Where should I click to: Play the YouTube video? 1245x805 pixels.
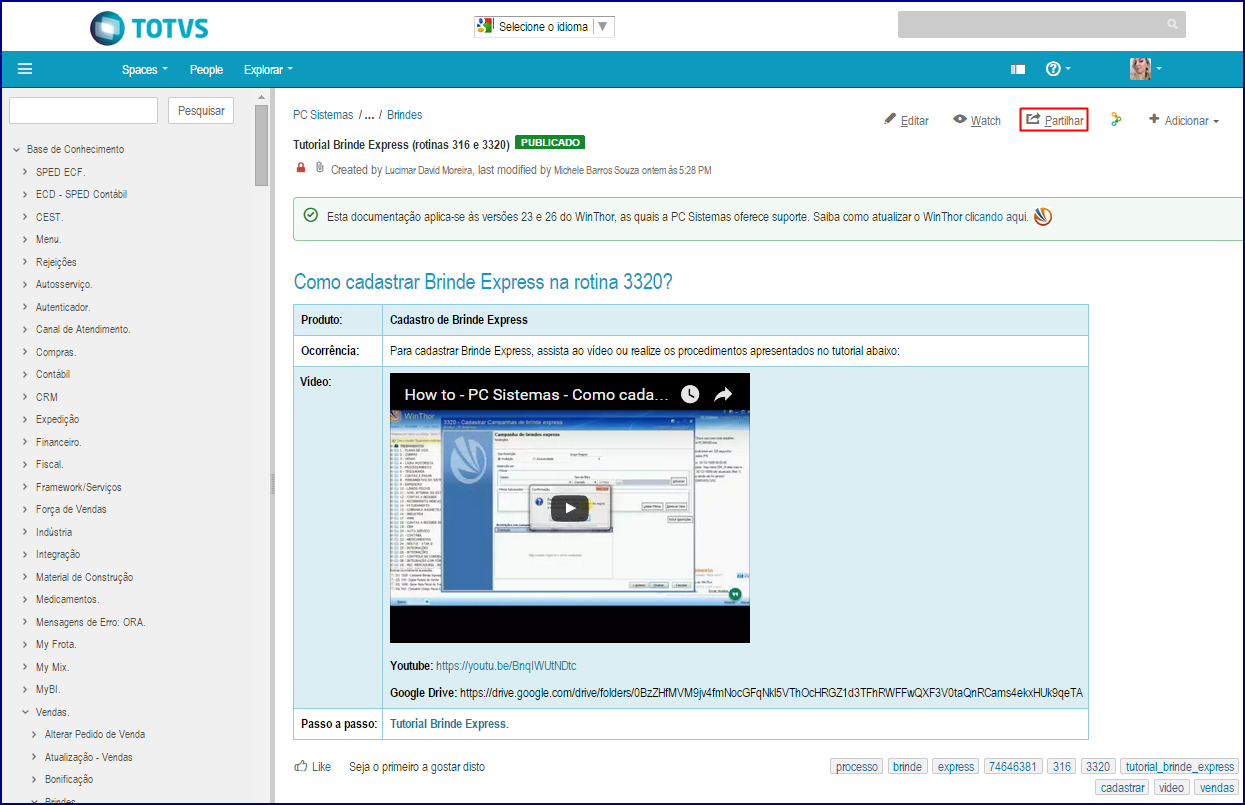pos(570,508)
